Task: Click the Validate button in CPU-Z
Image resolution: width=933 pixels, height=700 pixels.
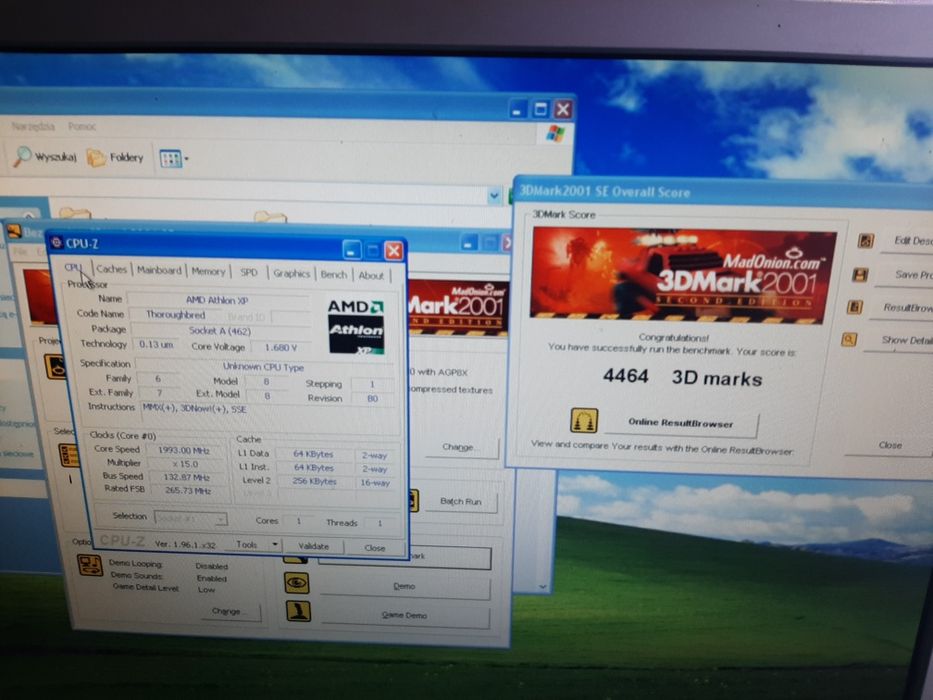Action: (314, 546)
